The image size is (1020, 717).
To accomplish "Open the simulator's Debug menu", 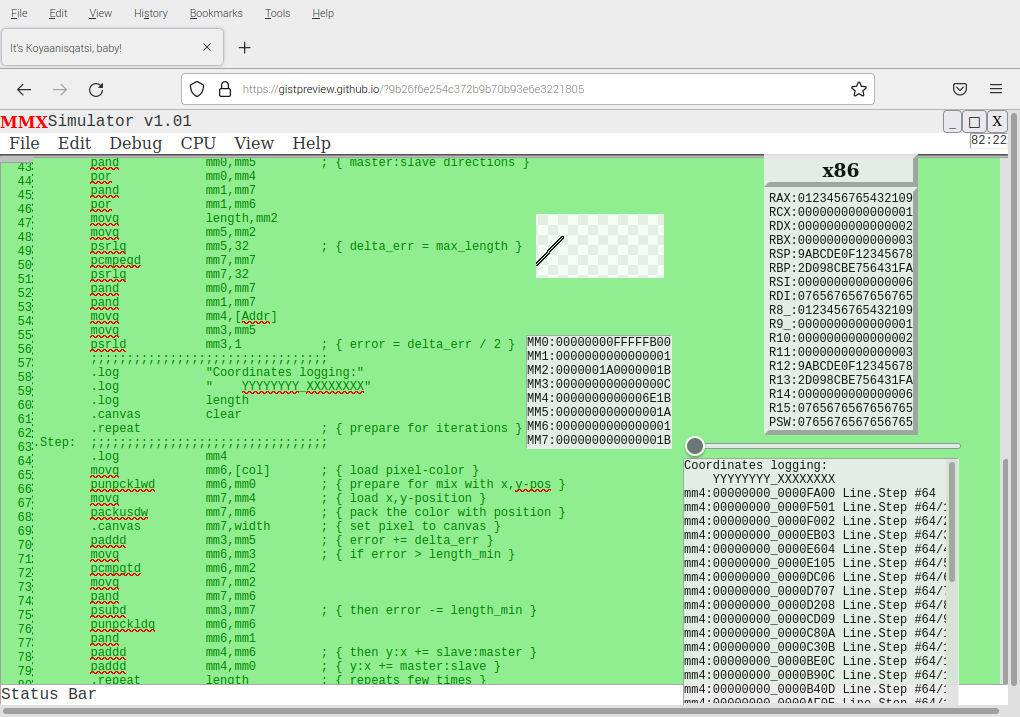I will [x=135, y=143].
